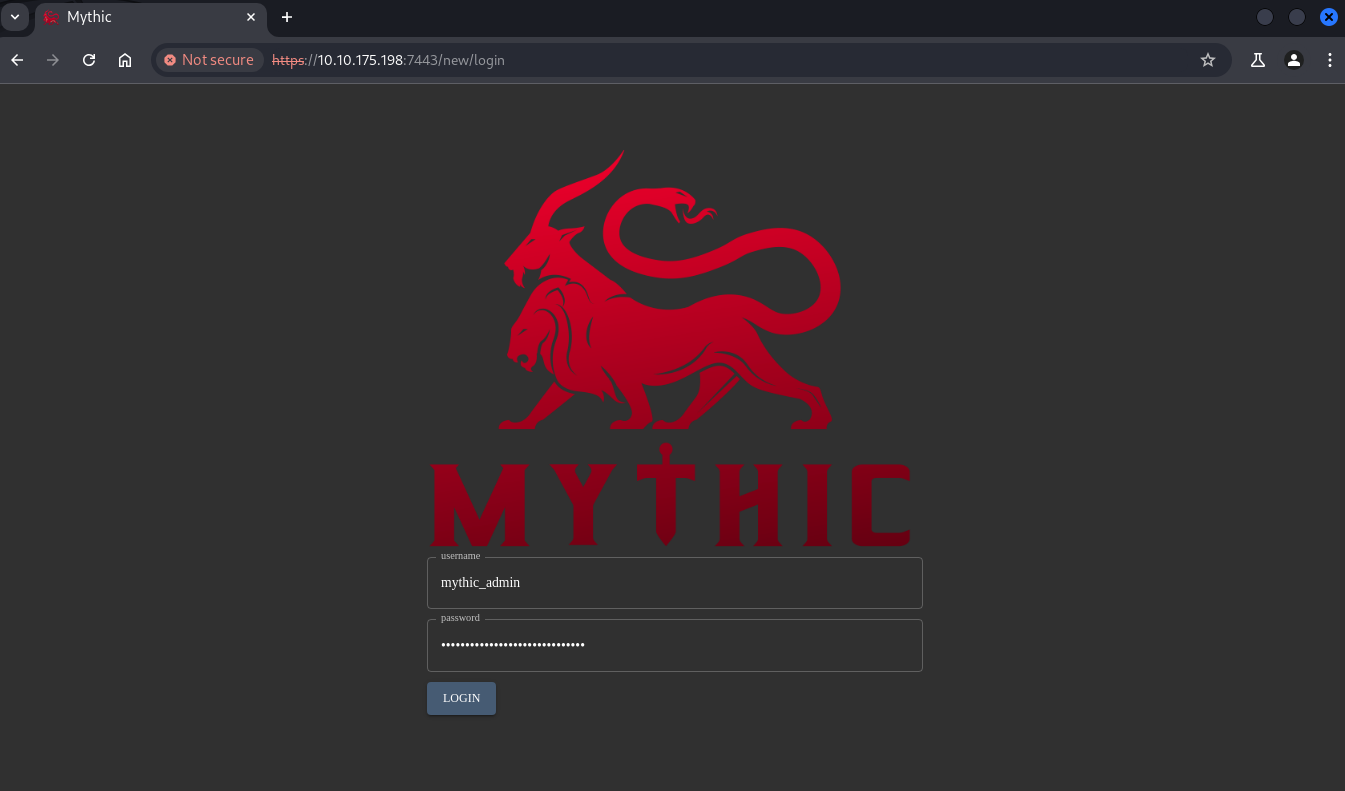Focus the username input field
The image size is (1345, 791).
[675, 583]
